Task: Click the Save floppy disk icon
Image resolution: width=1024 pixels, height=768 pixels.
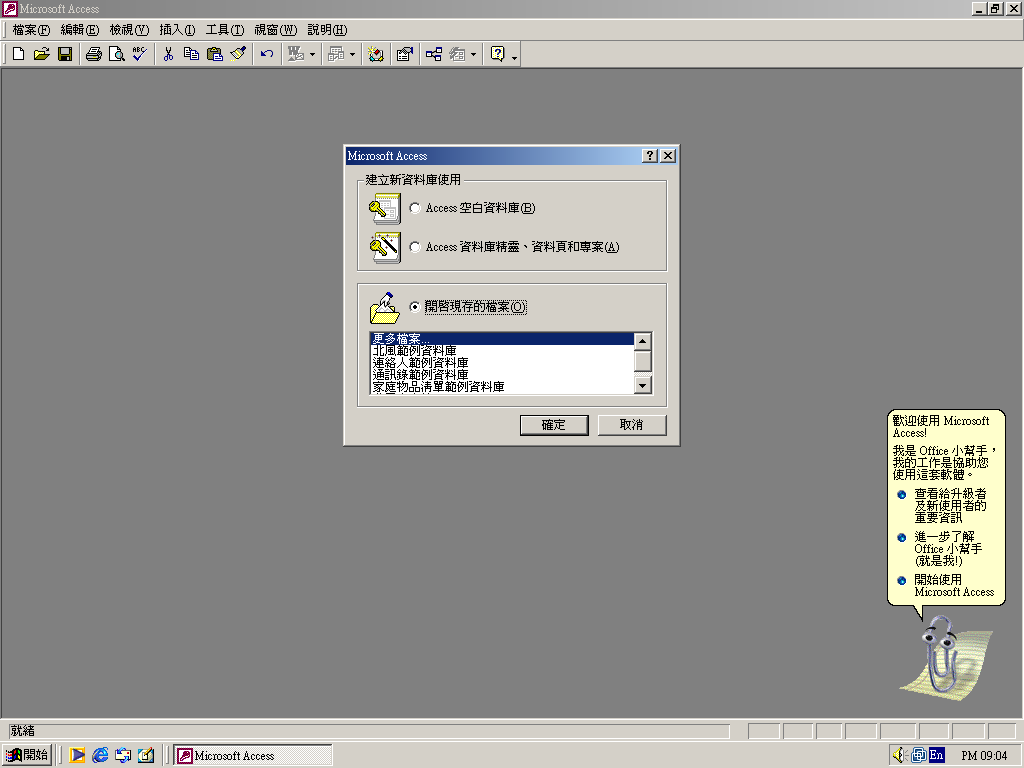Action: coord(65,54)
